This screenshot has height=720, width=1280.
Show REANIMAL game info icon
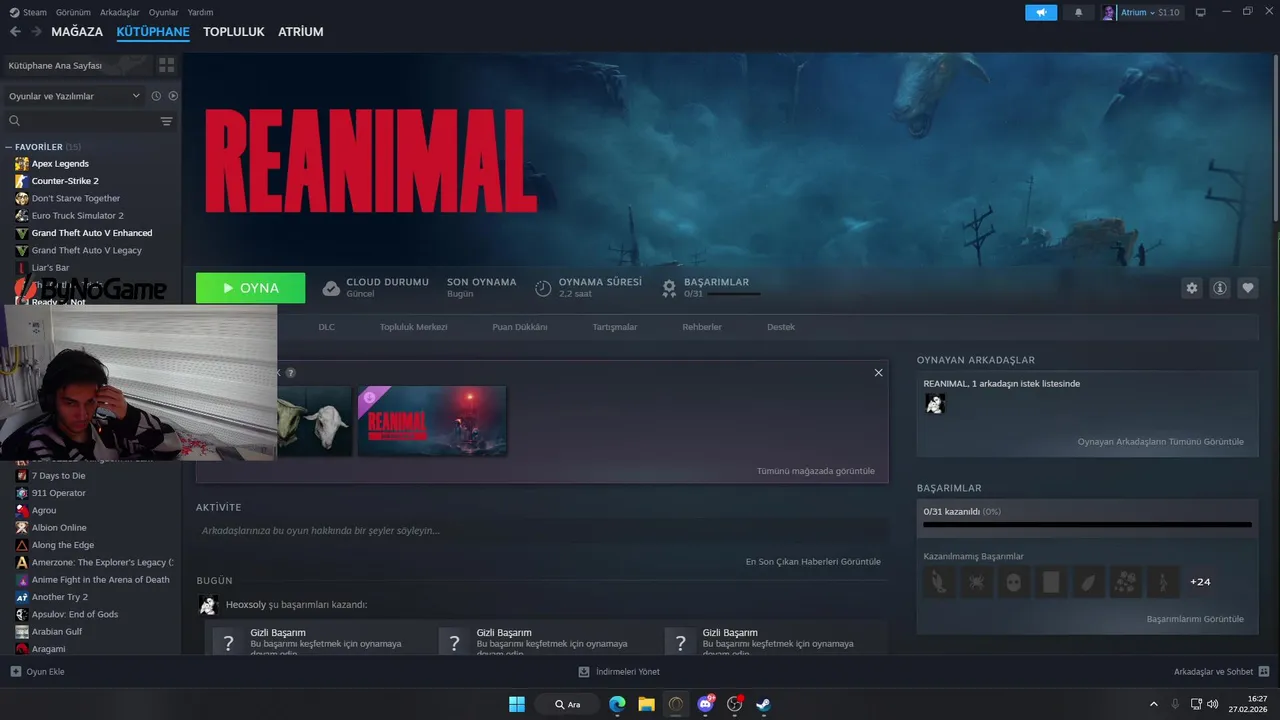click(x=1220, y=288)
